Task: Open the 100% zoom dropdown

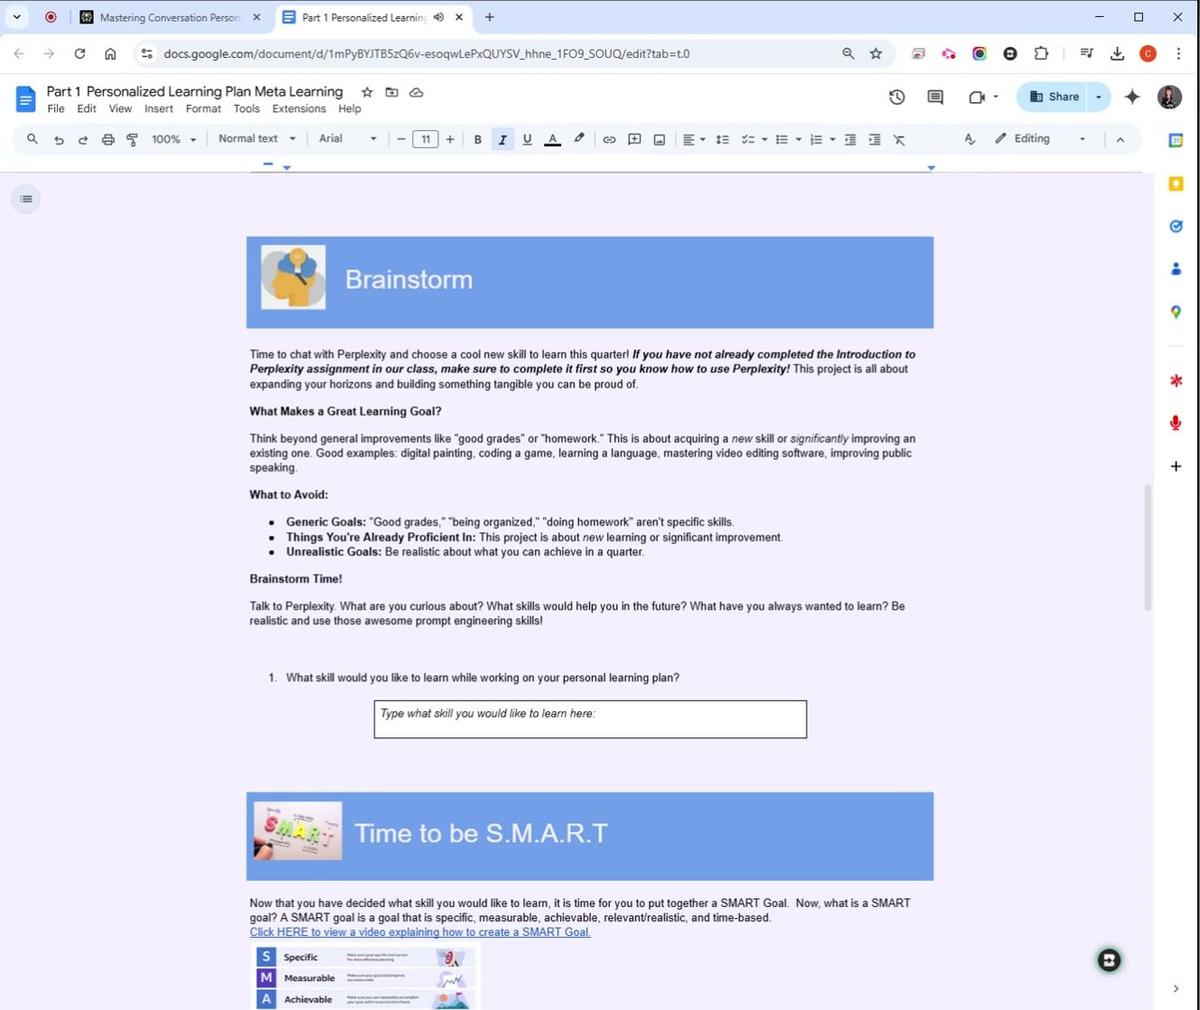Action: coord(173,140)
